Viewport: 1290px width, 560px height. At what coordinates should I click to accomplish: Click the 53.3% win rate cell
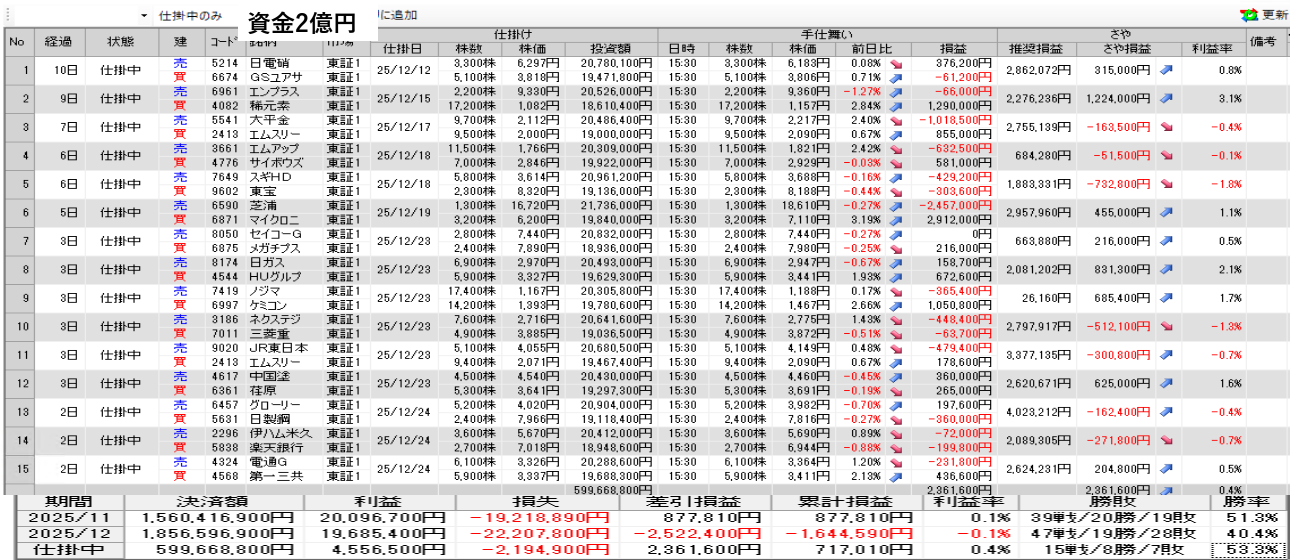tap(1248, 549)
